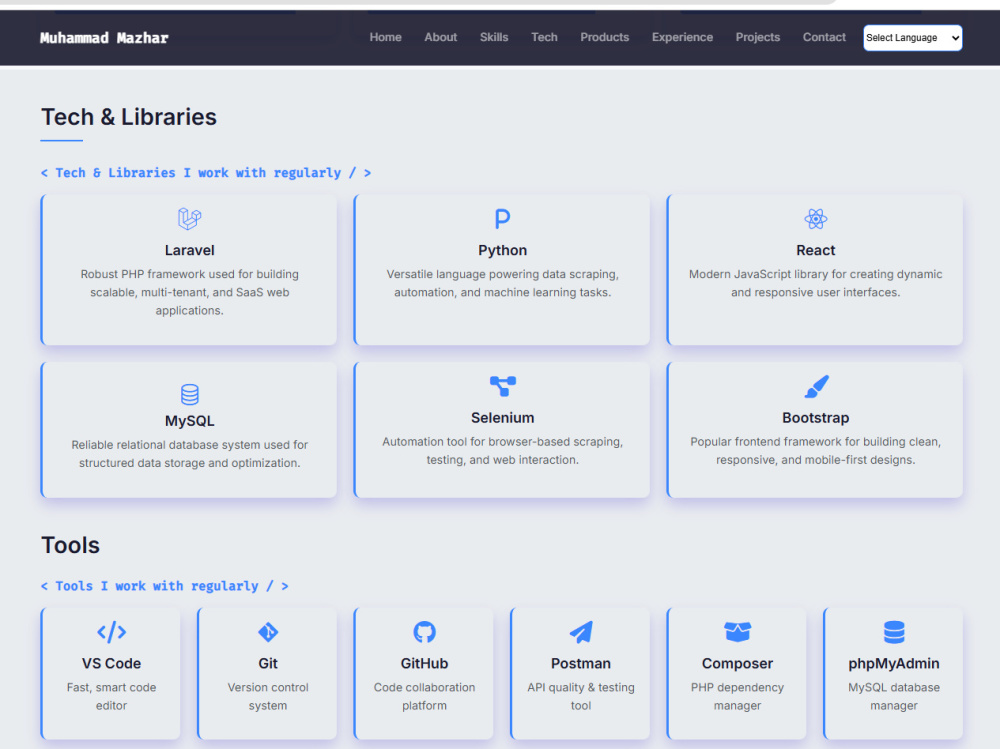Click the Composer open box icon
The height and width of the screenshot is (749, 1000).
tap(737, 632)
